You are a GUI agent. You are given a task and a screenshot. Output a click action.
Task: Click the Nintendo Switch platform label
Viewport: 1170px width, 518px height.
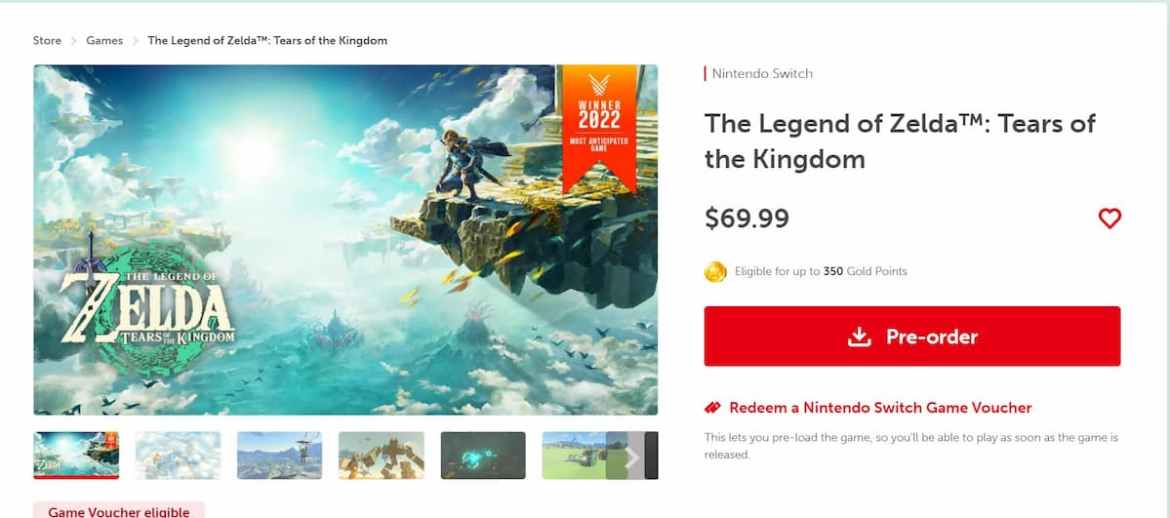762,73
